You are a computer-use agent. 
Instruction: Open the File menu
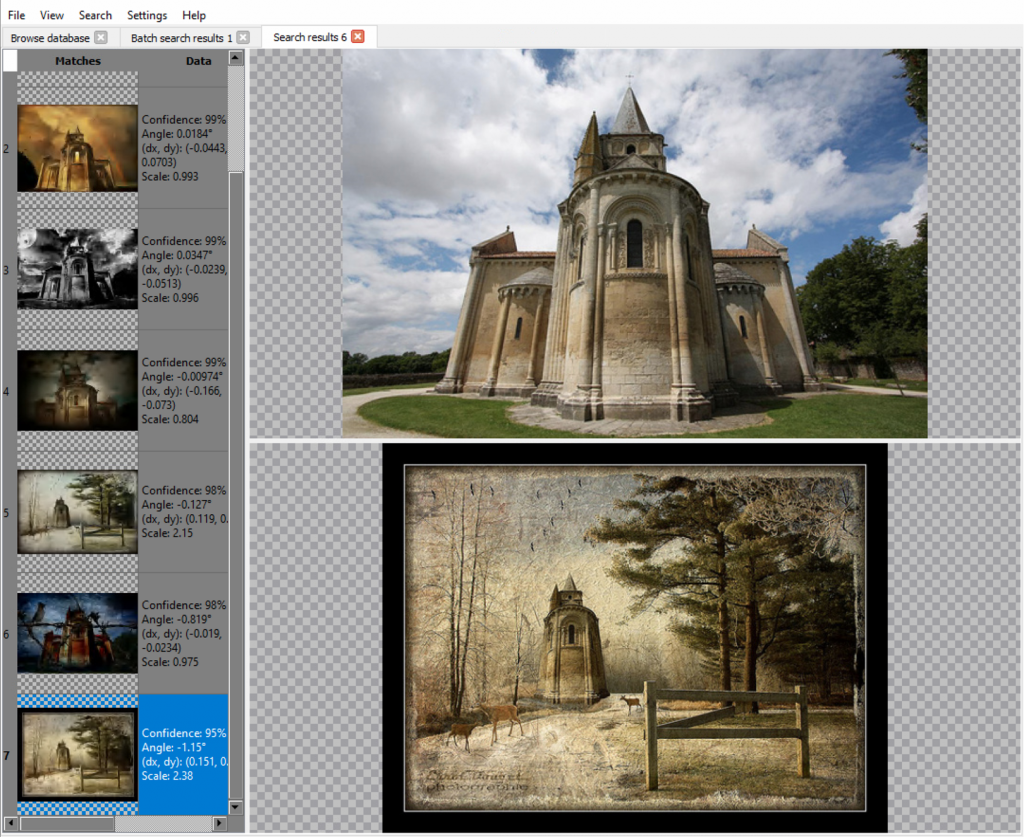point(17,15)
